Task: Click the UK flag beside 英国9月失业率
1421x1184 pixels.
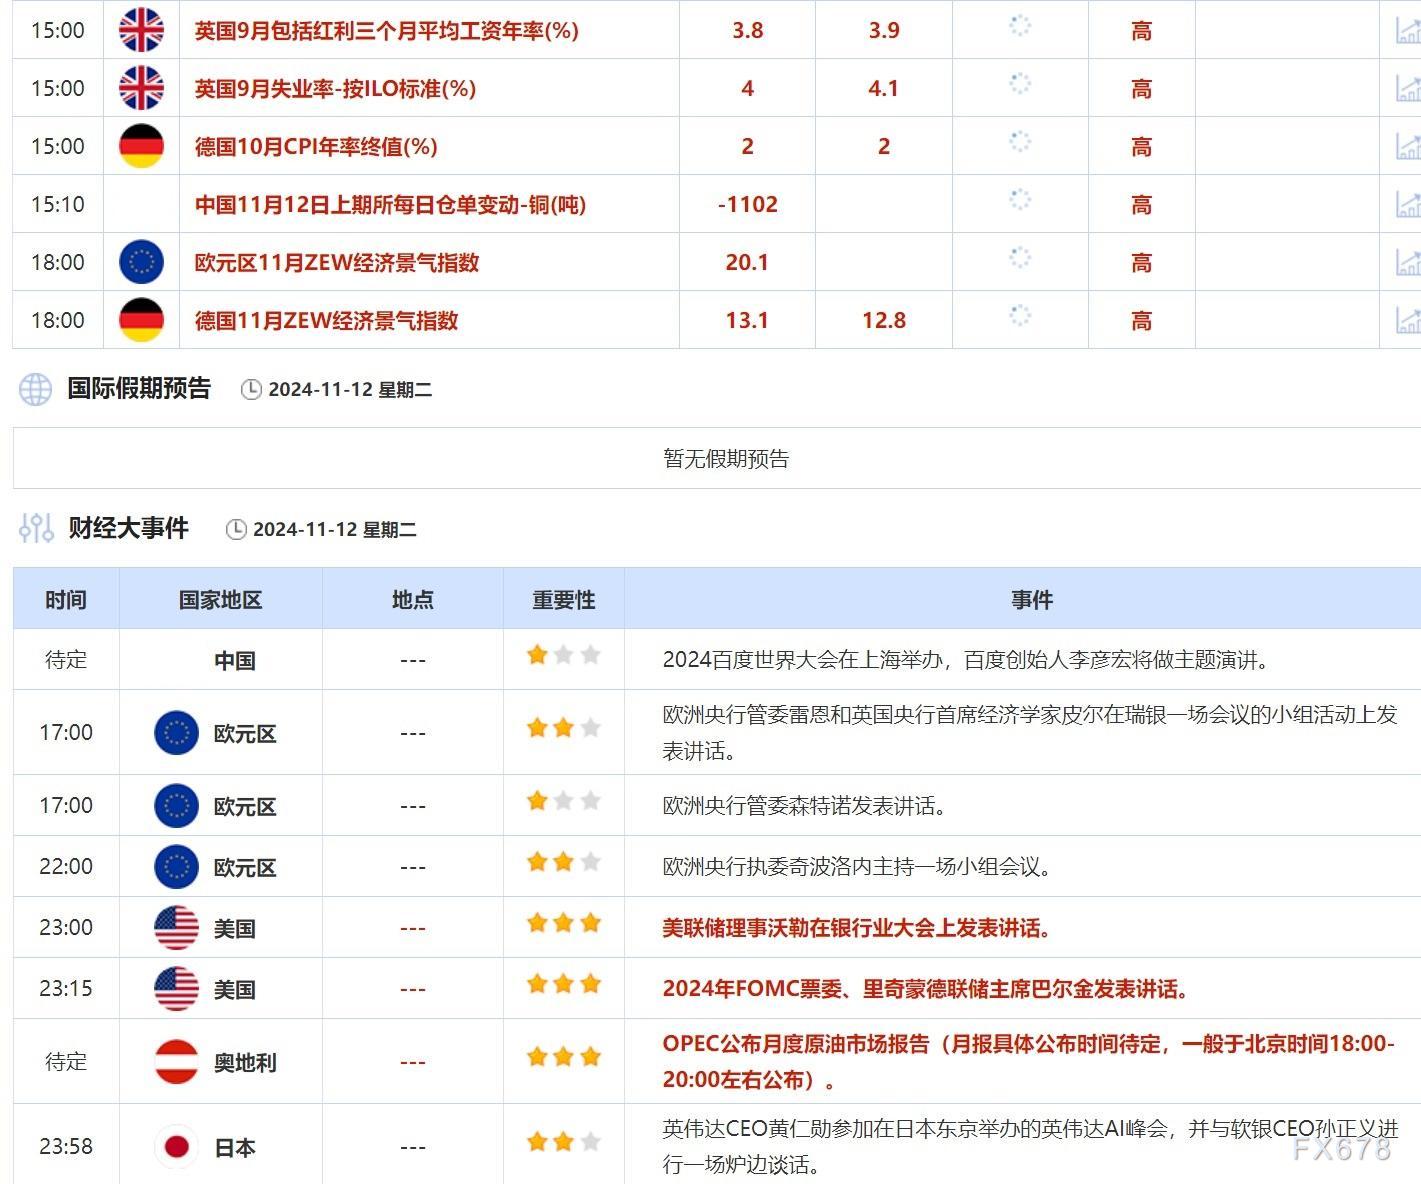Action: [x=141, y=87]
